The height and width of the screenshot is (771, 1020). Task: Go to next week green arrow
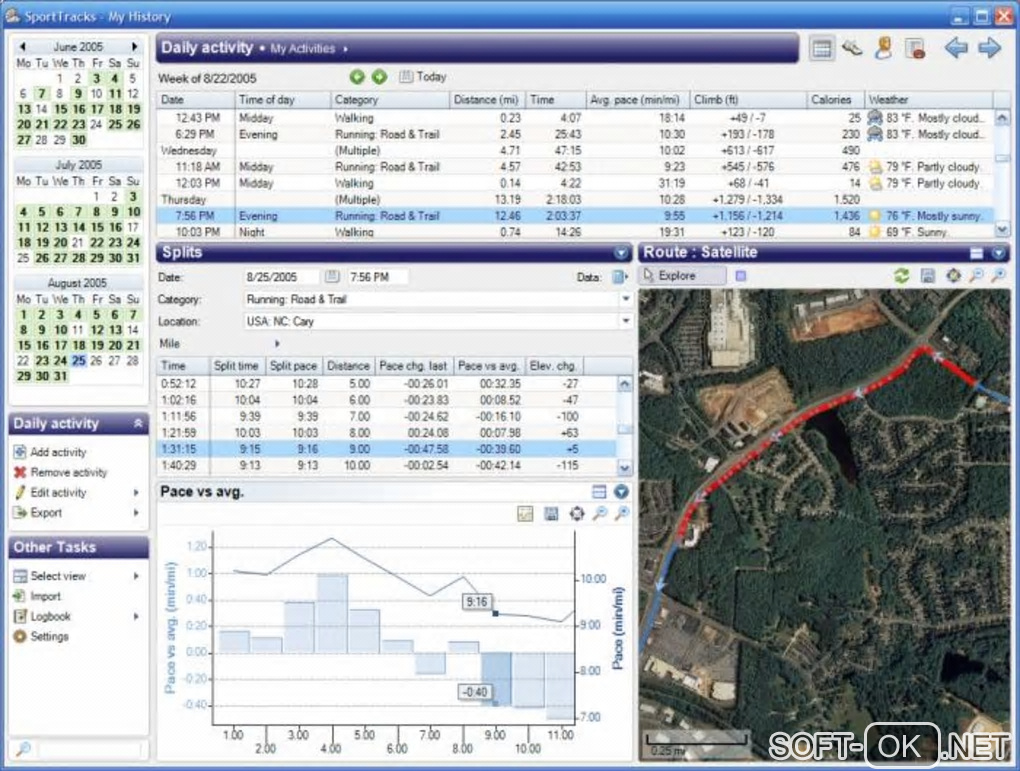[x=379, y=77]
